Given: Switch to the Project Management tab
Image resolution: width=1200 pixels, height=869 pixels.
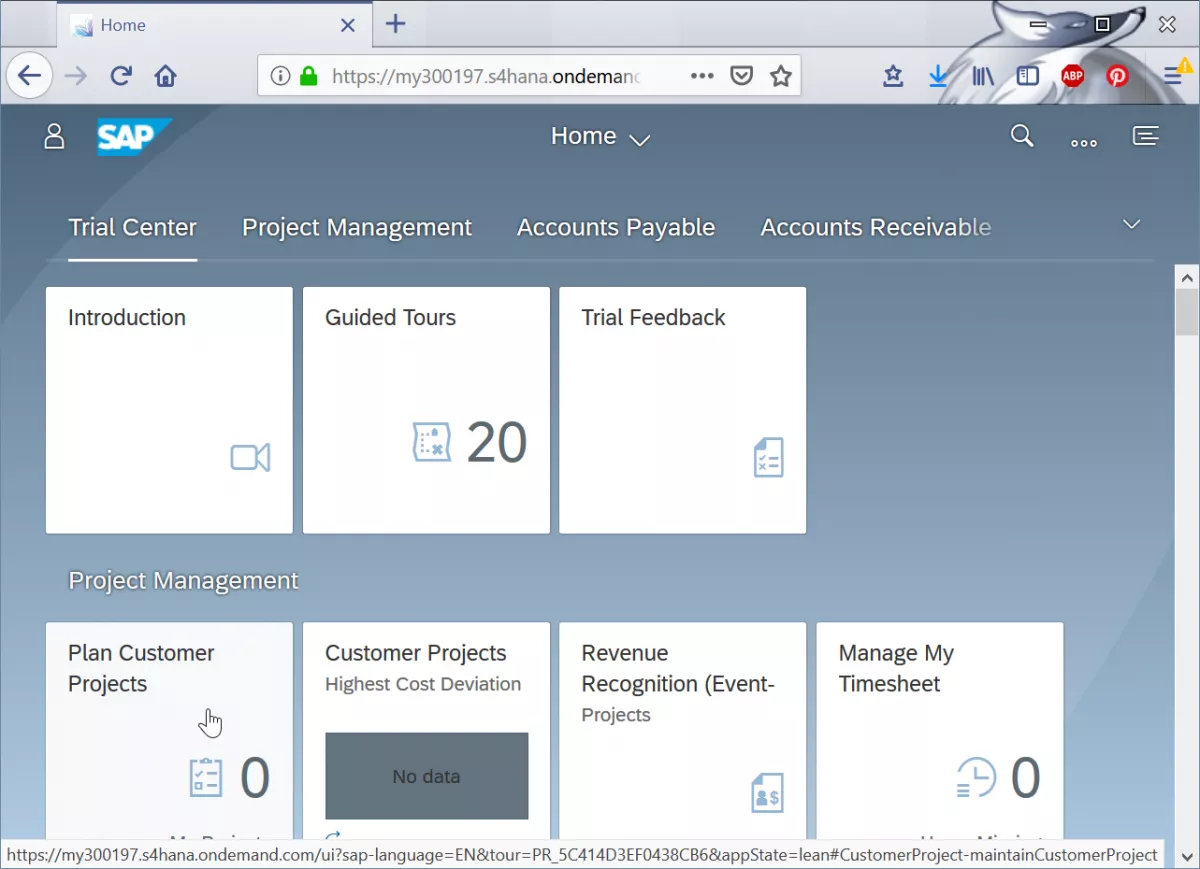Looking at the screenshot, I should tap(357, 227).
